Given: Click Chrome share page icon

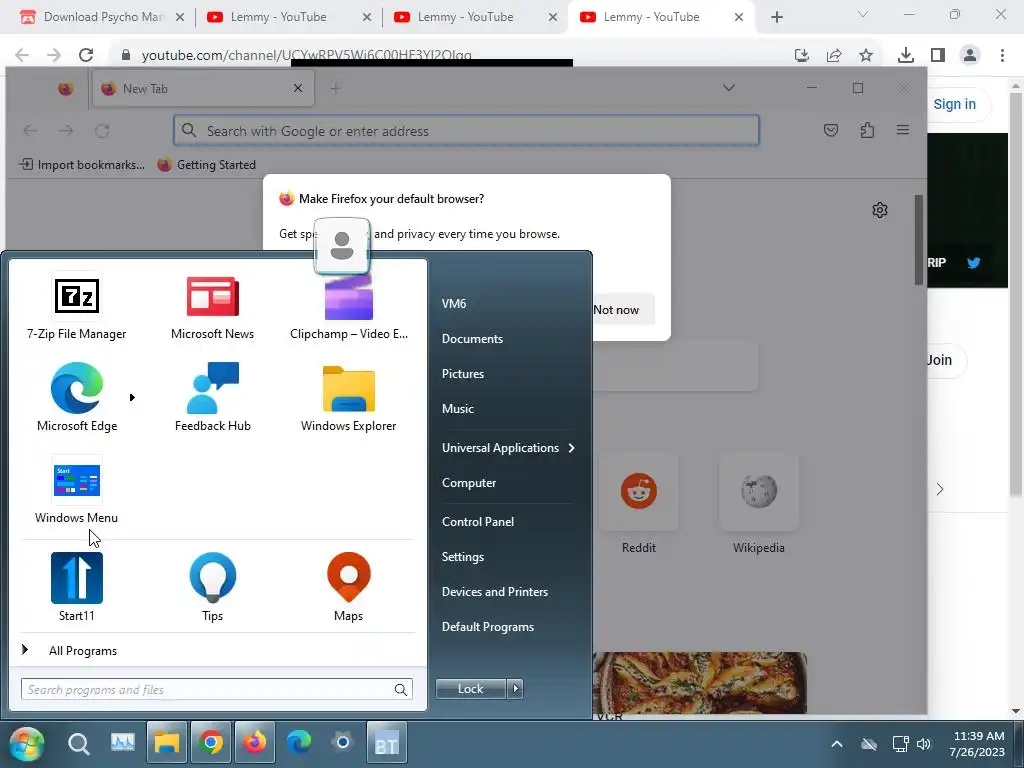Looking at the screenshot, I should (x=834, y=56).
